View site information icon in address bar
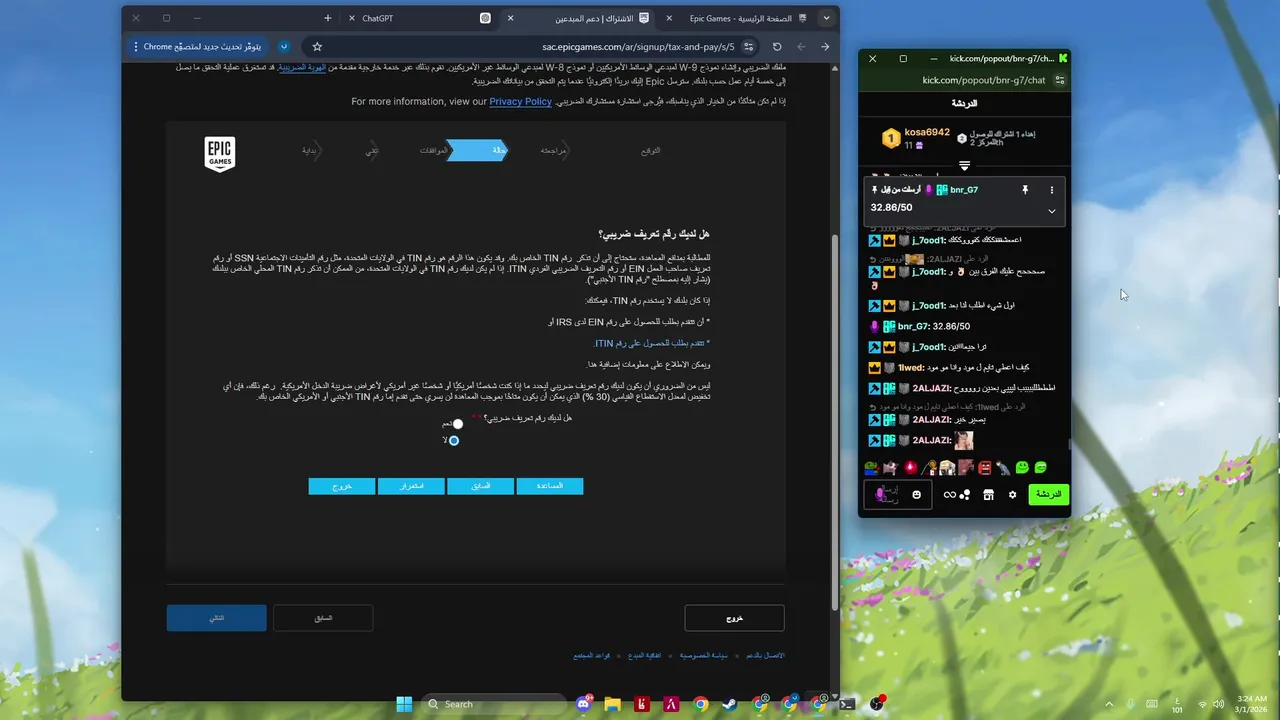Viewport: 1280px width, 720px height. 748,46
